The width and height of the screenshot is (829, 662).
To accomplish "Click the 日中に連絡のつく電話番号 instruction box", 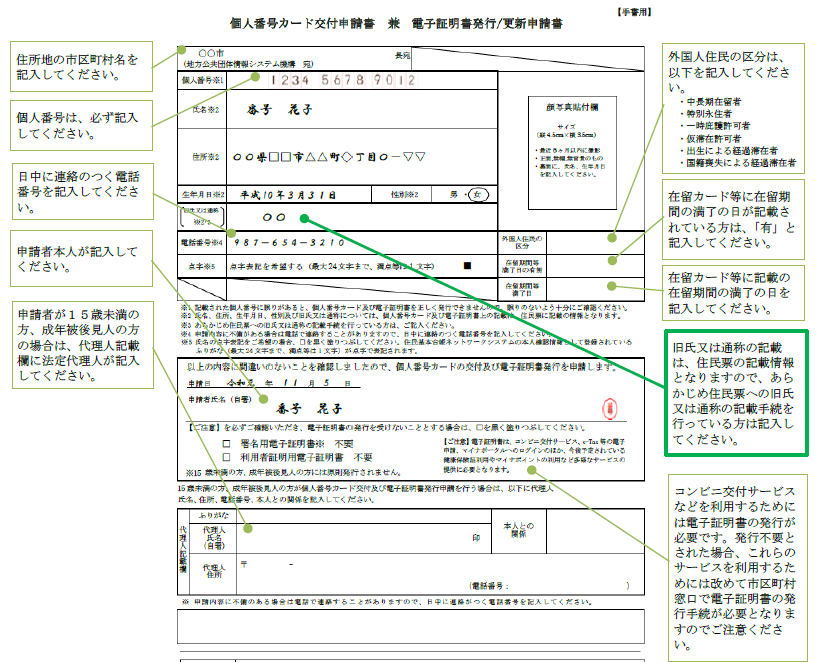I will coord(82,191).
